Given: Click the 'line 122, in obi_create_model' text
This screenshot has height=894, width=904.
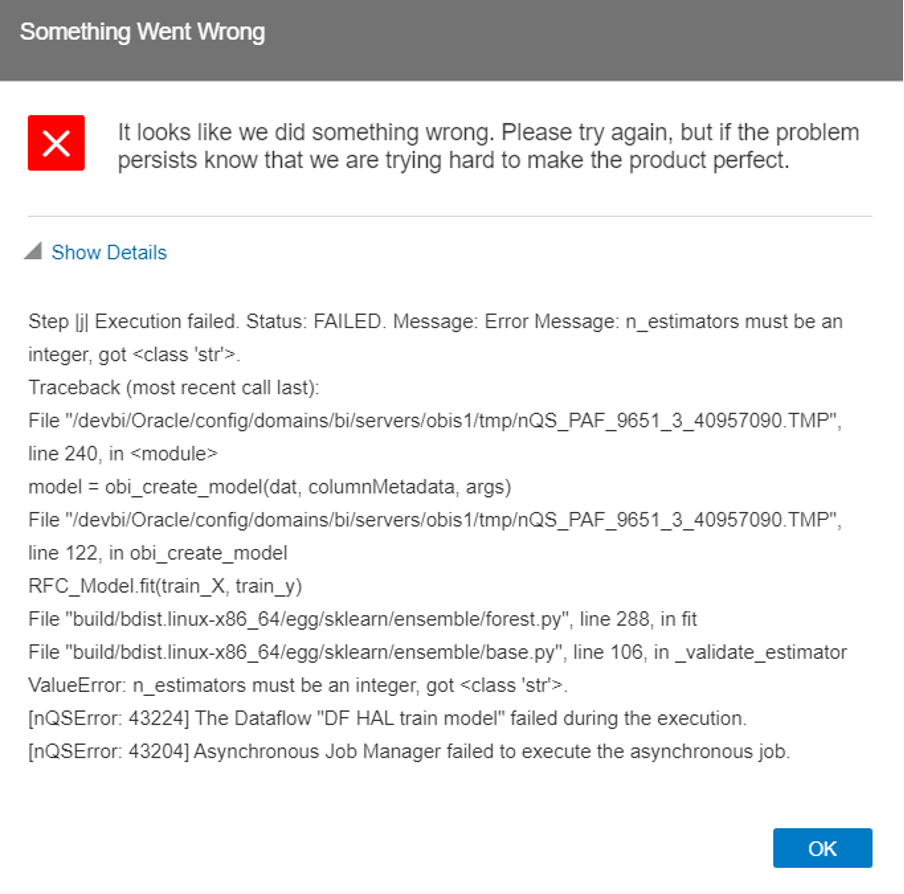Looking at the screenshot, I should click(157, 553).
